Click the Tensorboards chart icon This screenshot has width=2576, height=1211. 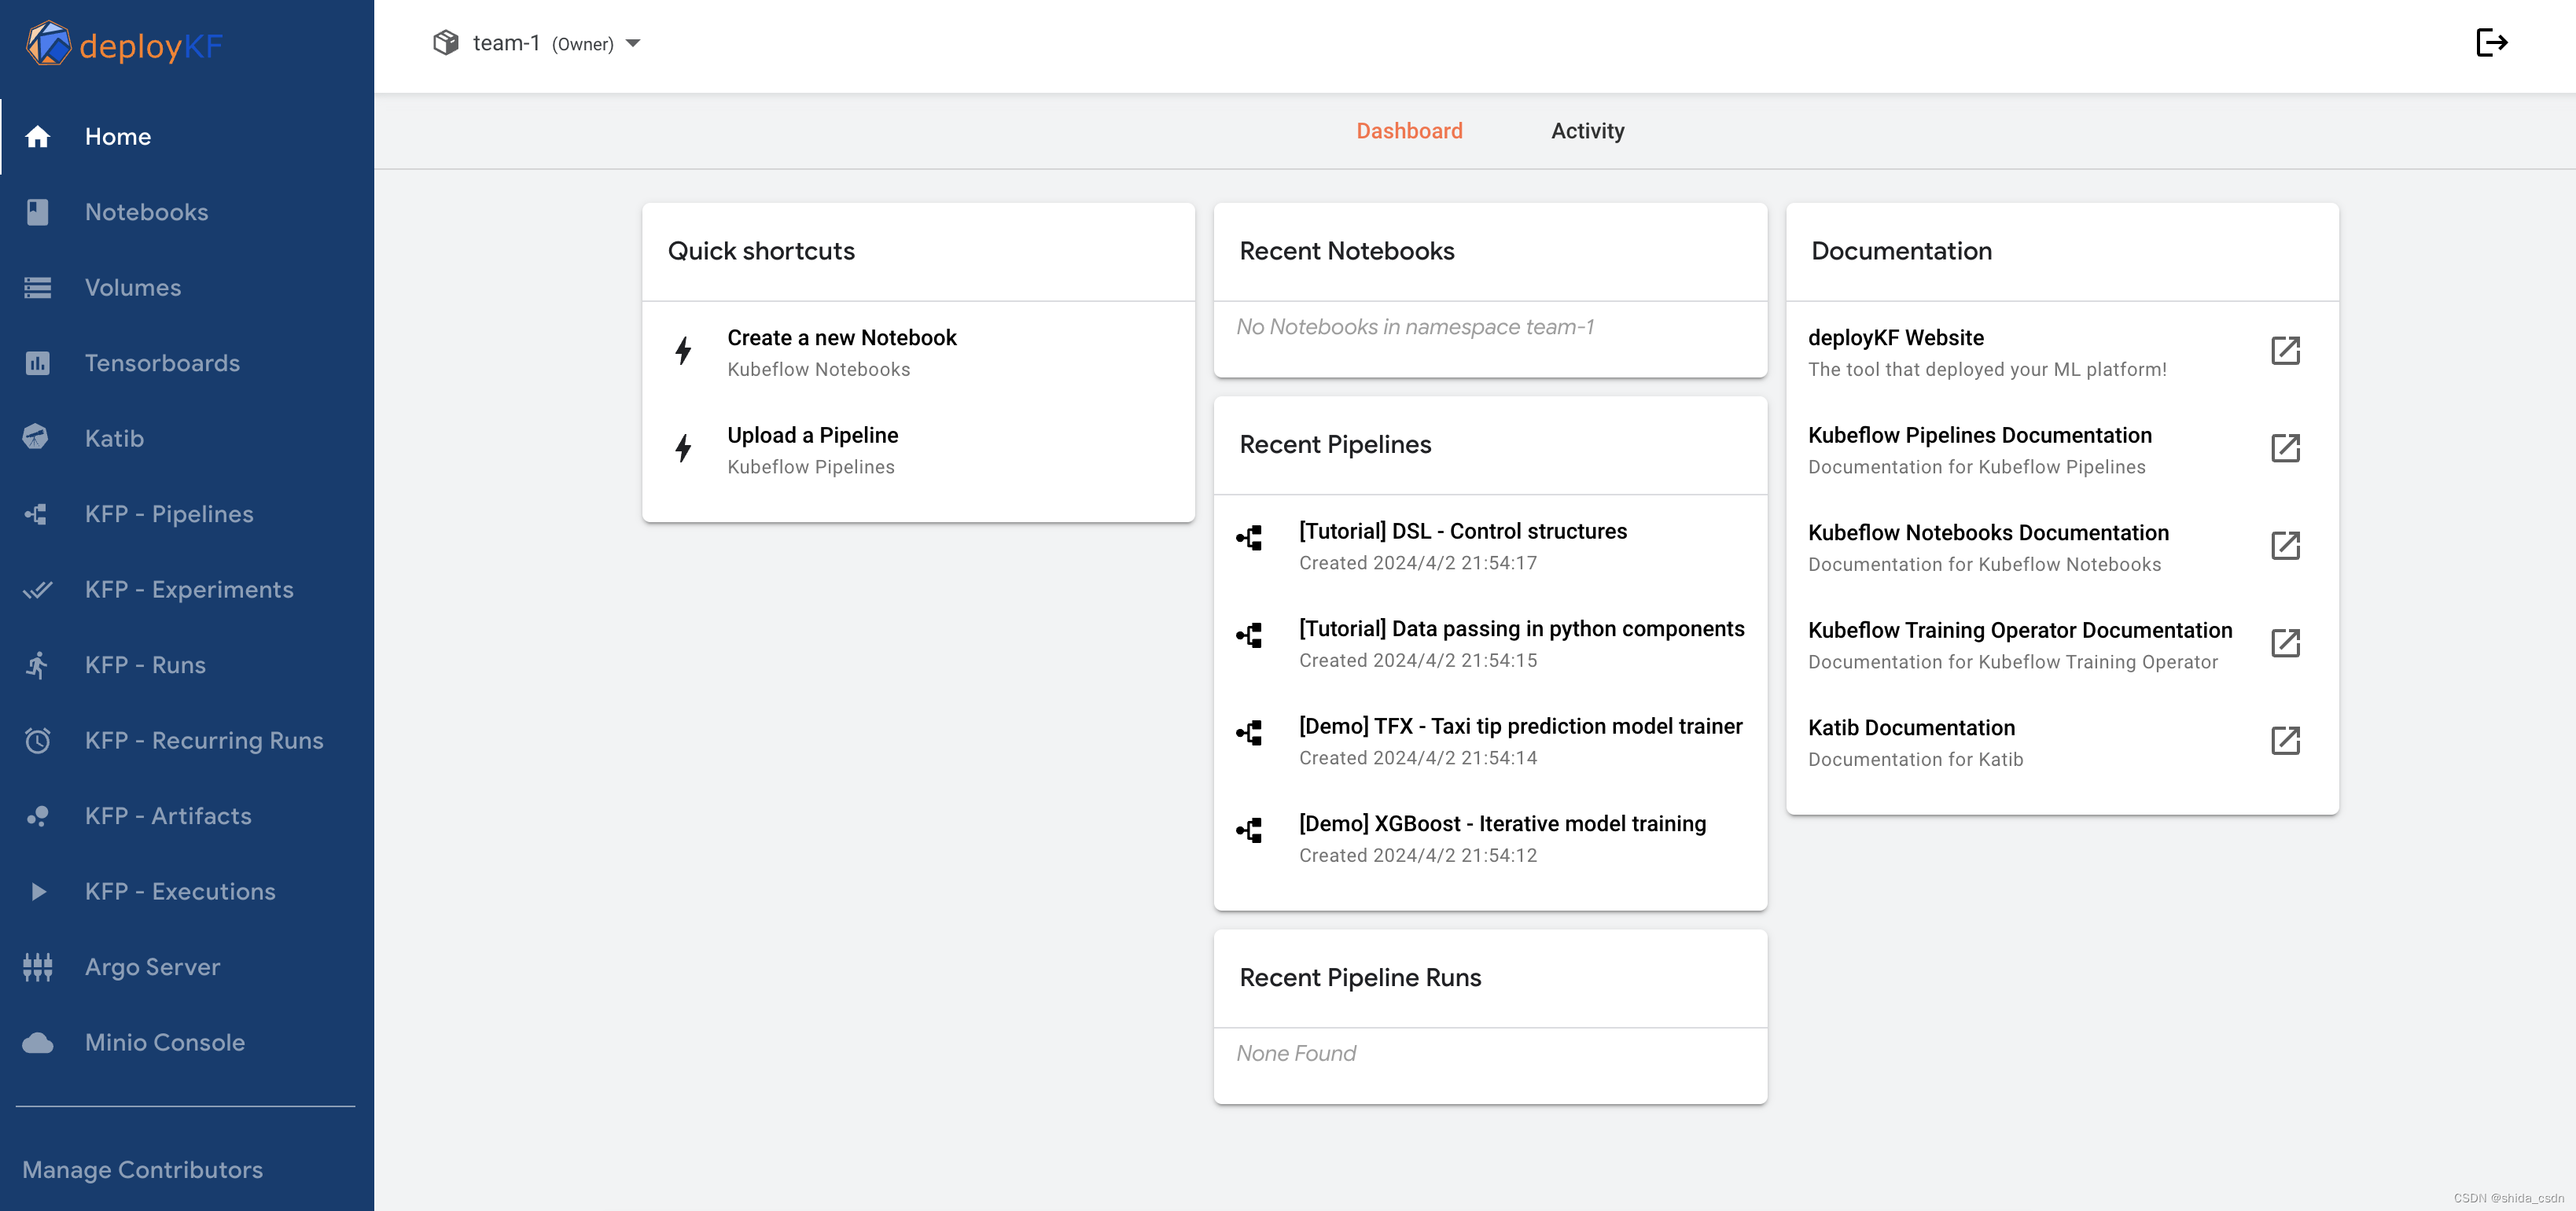38,363
